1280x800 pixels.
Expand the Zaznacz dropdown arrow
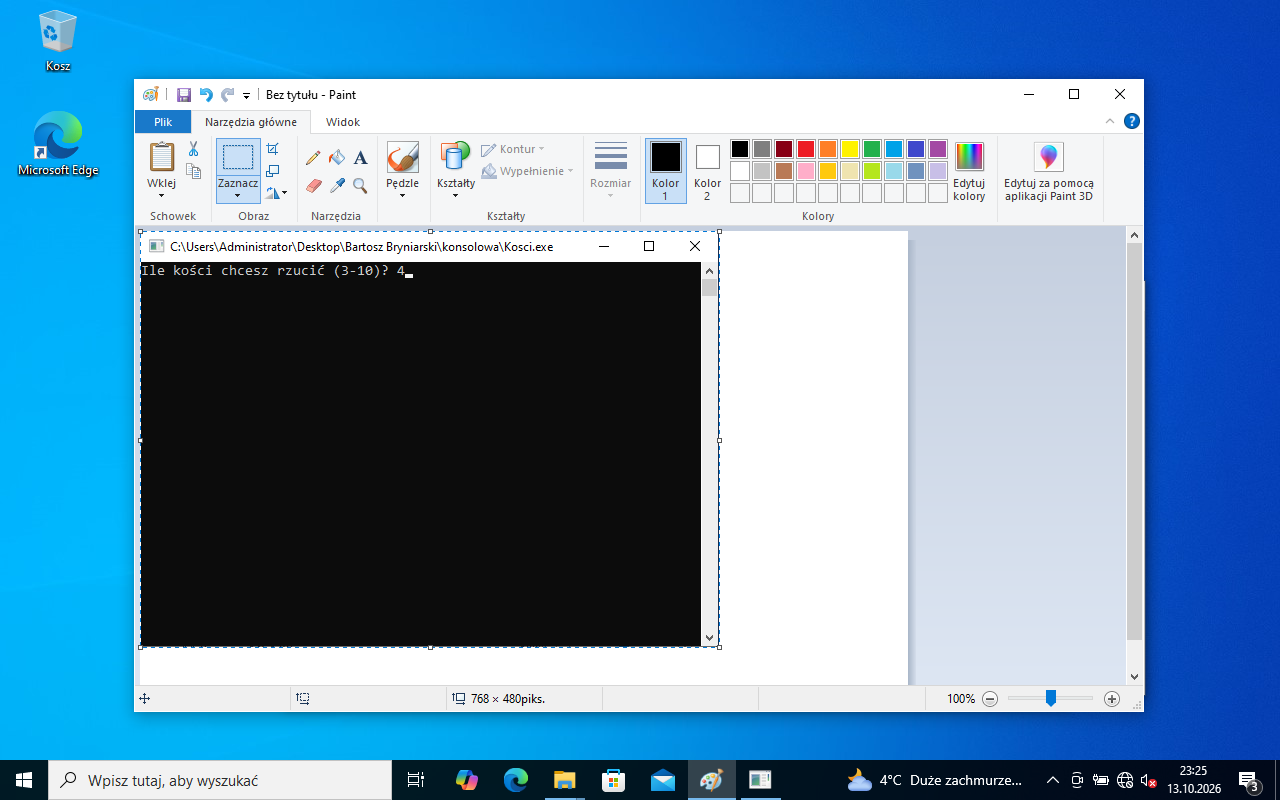pos(238,196)
